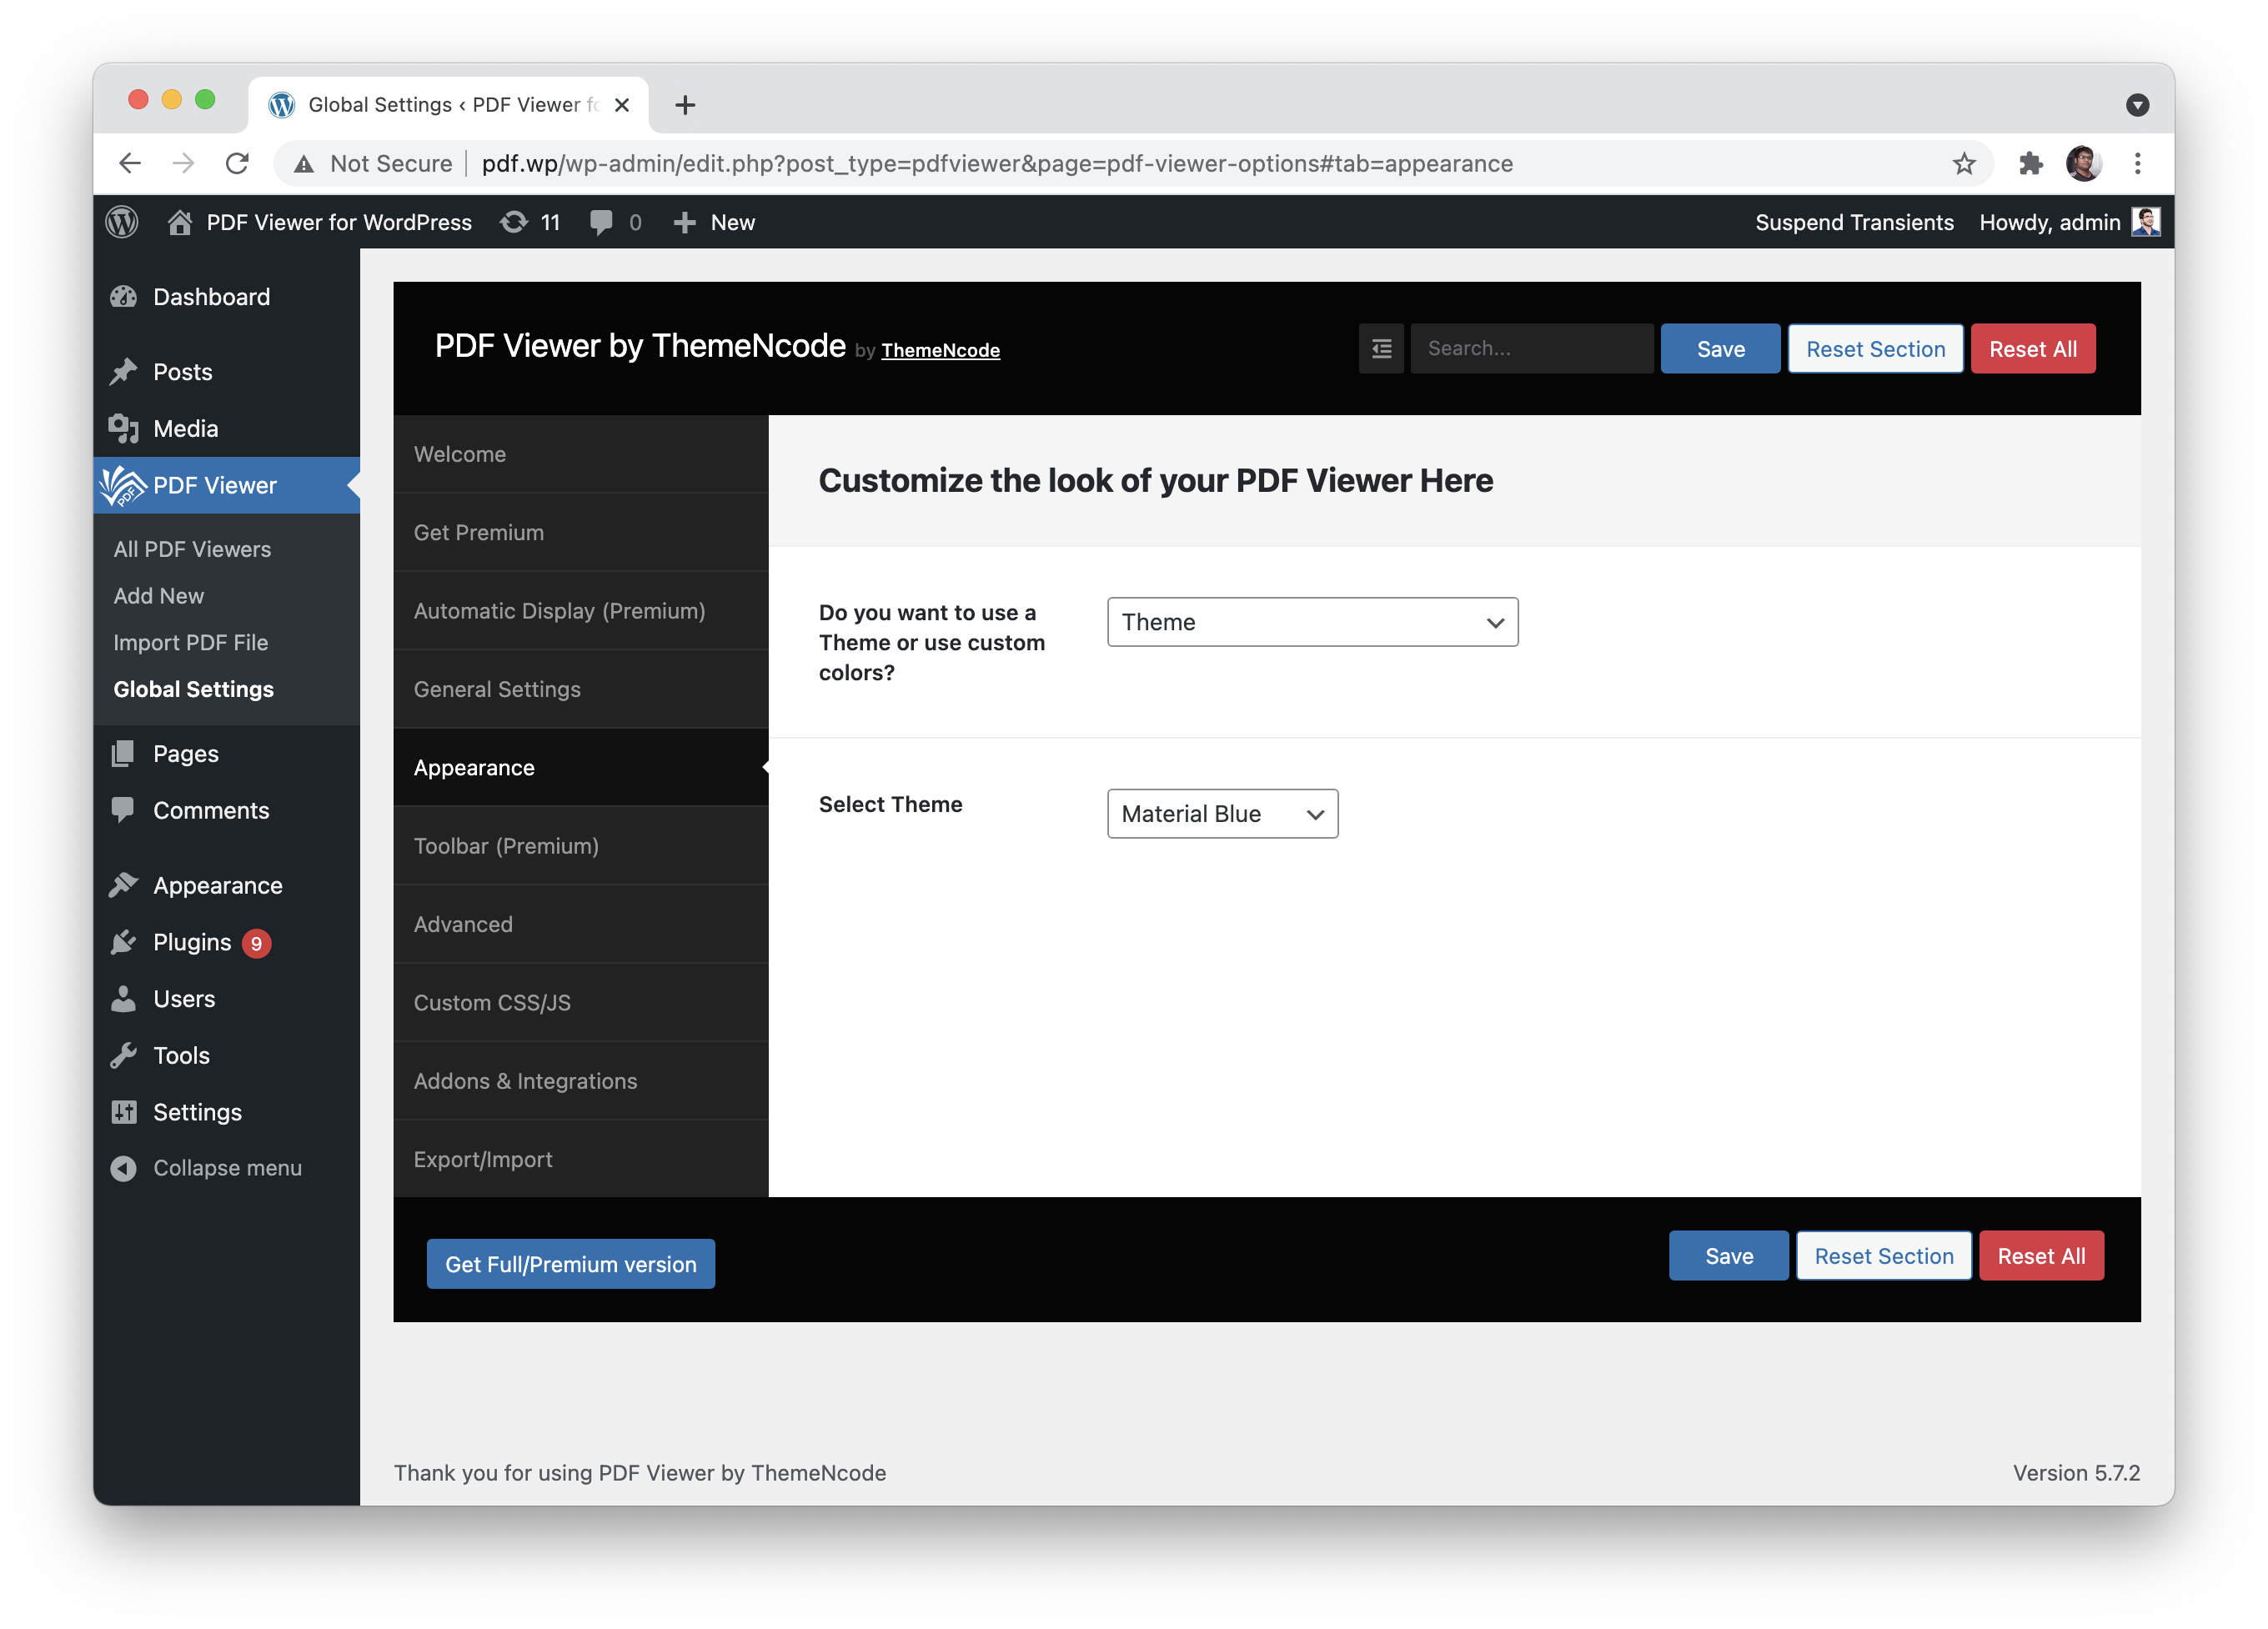Open updates icon showing 11
2268x1629 pixels.
(x=514, y=222)
